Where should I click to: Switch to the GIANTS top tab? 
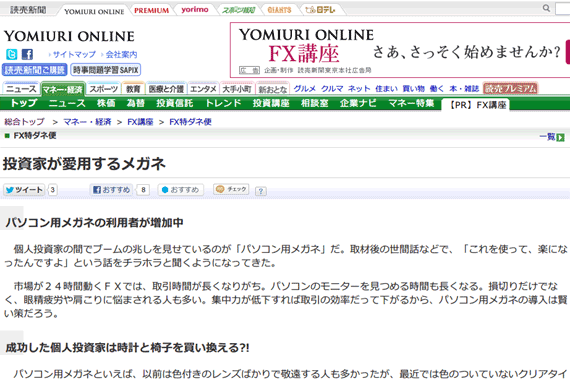tap(279, 10)
